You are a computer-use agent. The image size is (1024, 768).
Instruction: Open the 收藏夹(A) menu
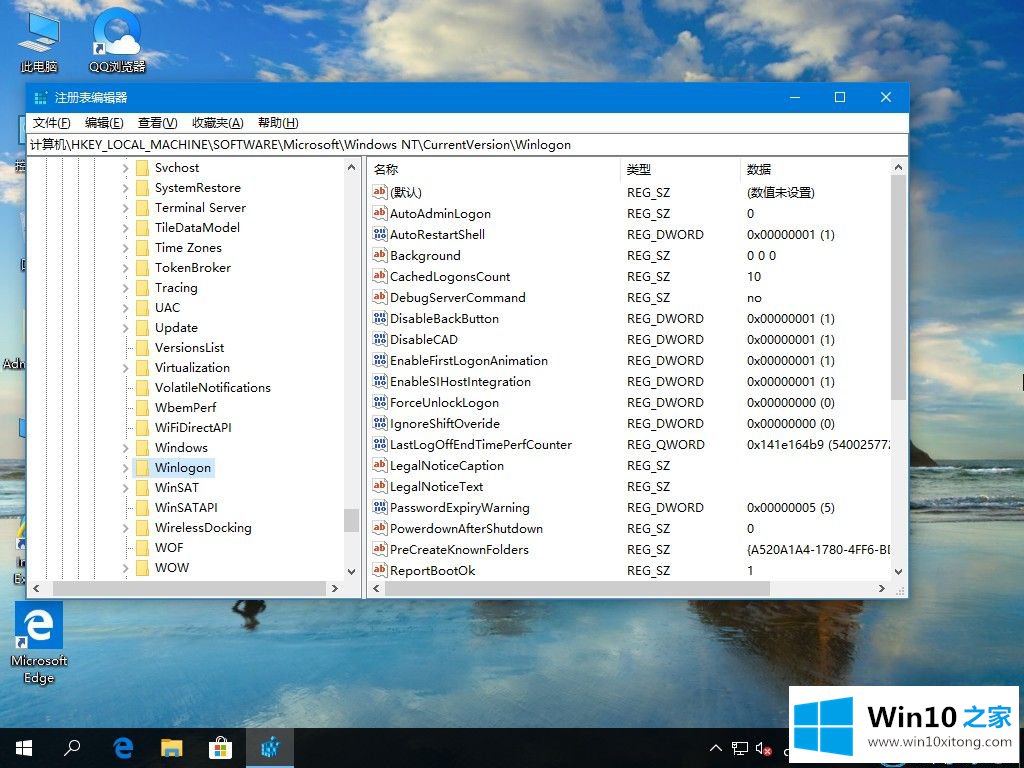(217, 123)
